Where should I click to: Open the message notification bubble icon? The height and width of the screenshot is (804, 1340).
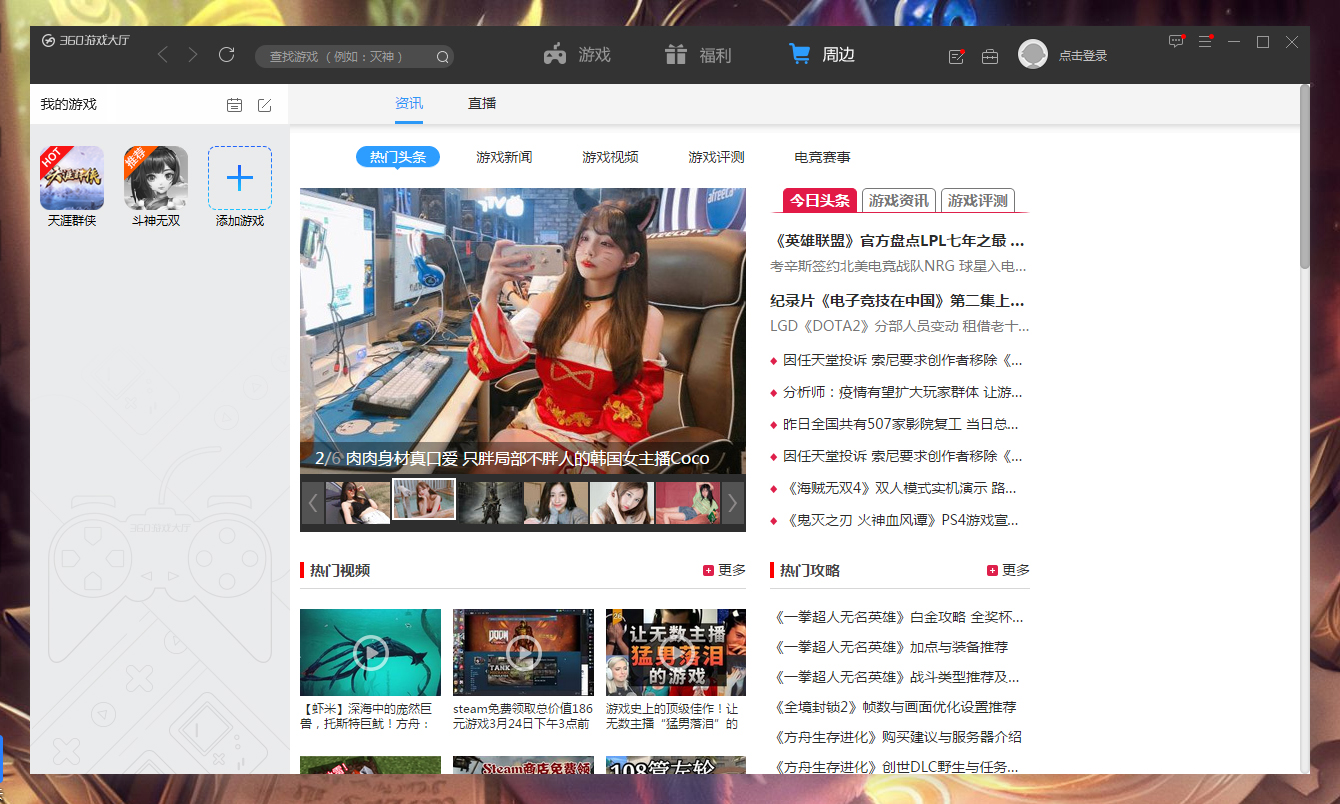[x=1175, y=42]
